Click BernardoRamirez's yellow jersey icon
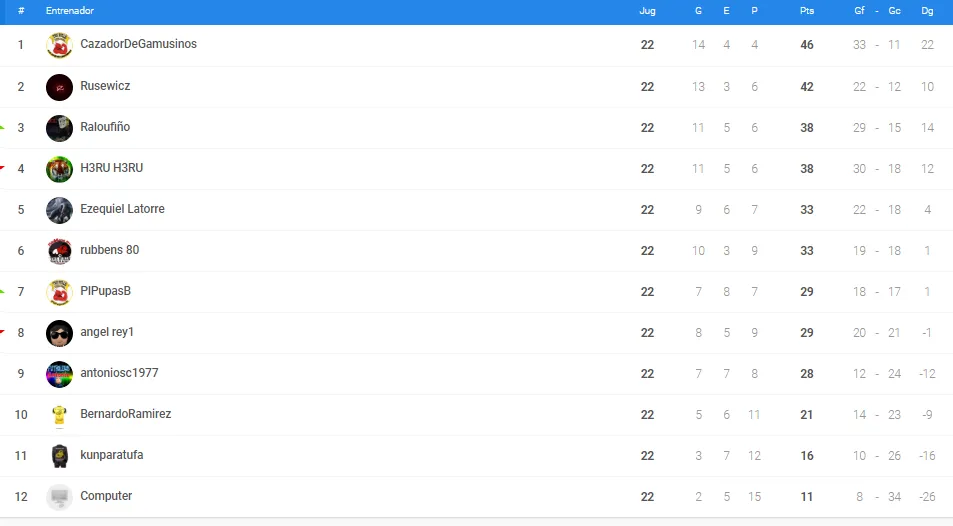Screen dimensions: 953x526 pyautogui.click(x=59, y=415)
